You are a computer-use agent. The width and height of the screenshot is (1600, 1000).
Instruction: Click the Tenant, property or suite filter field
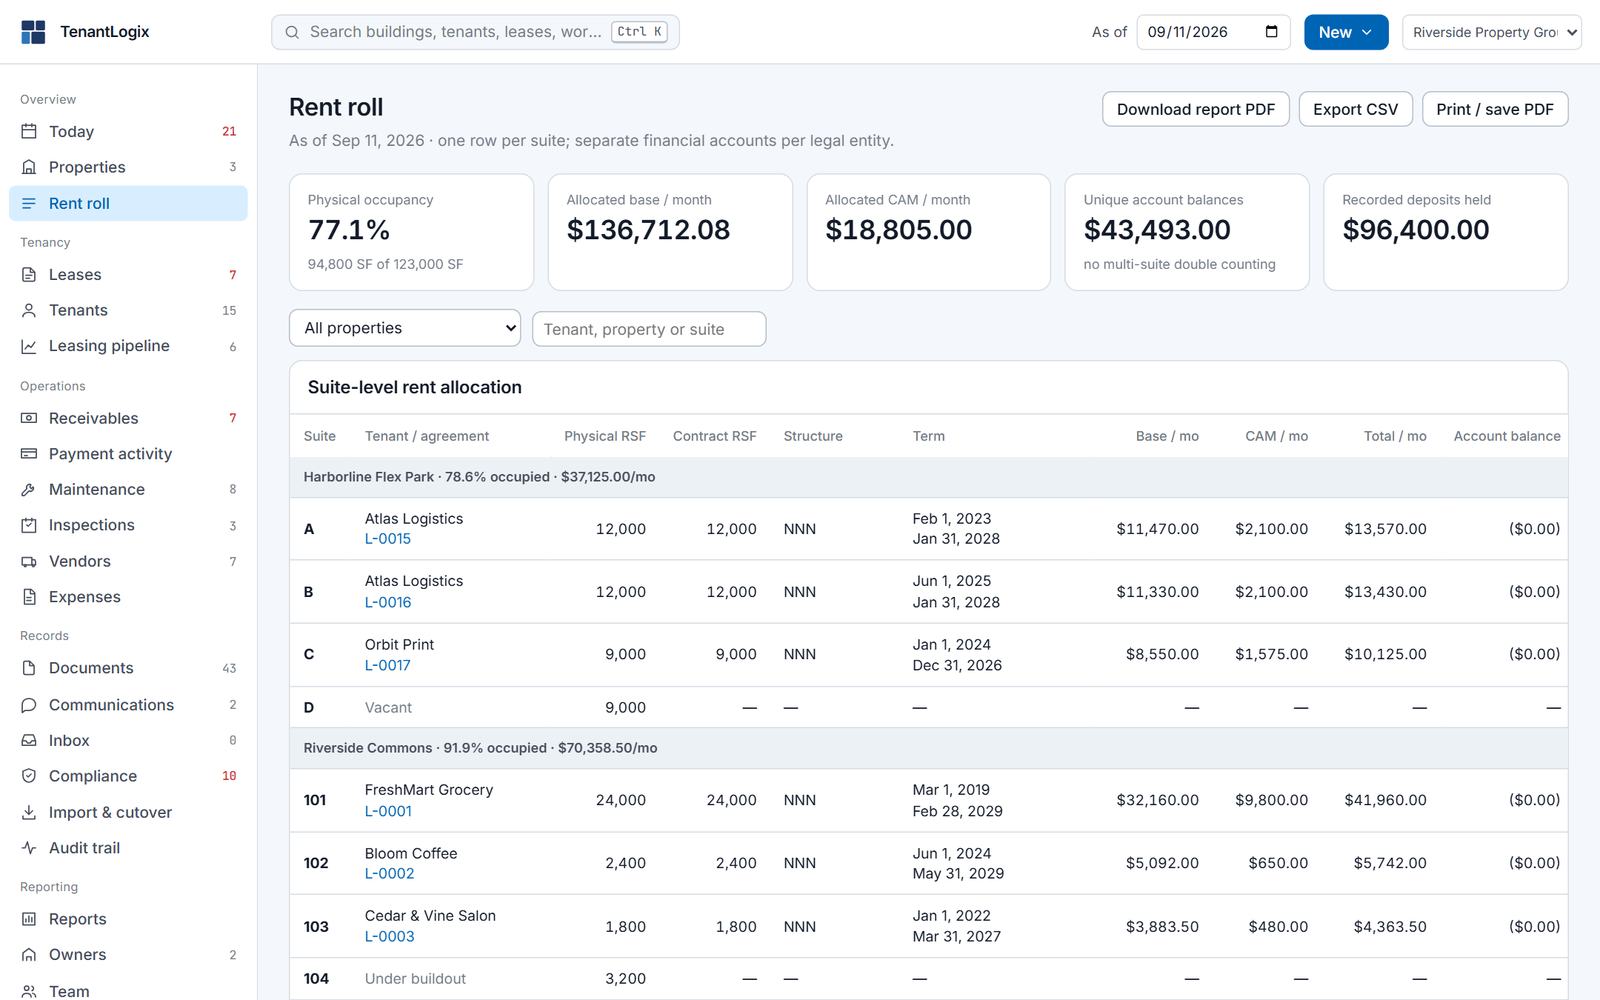(x=649, y=329)
